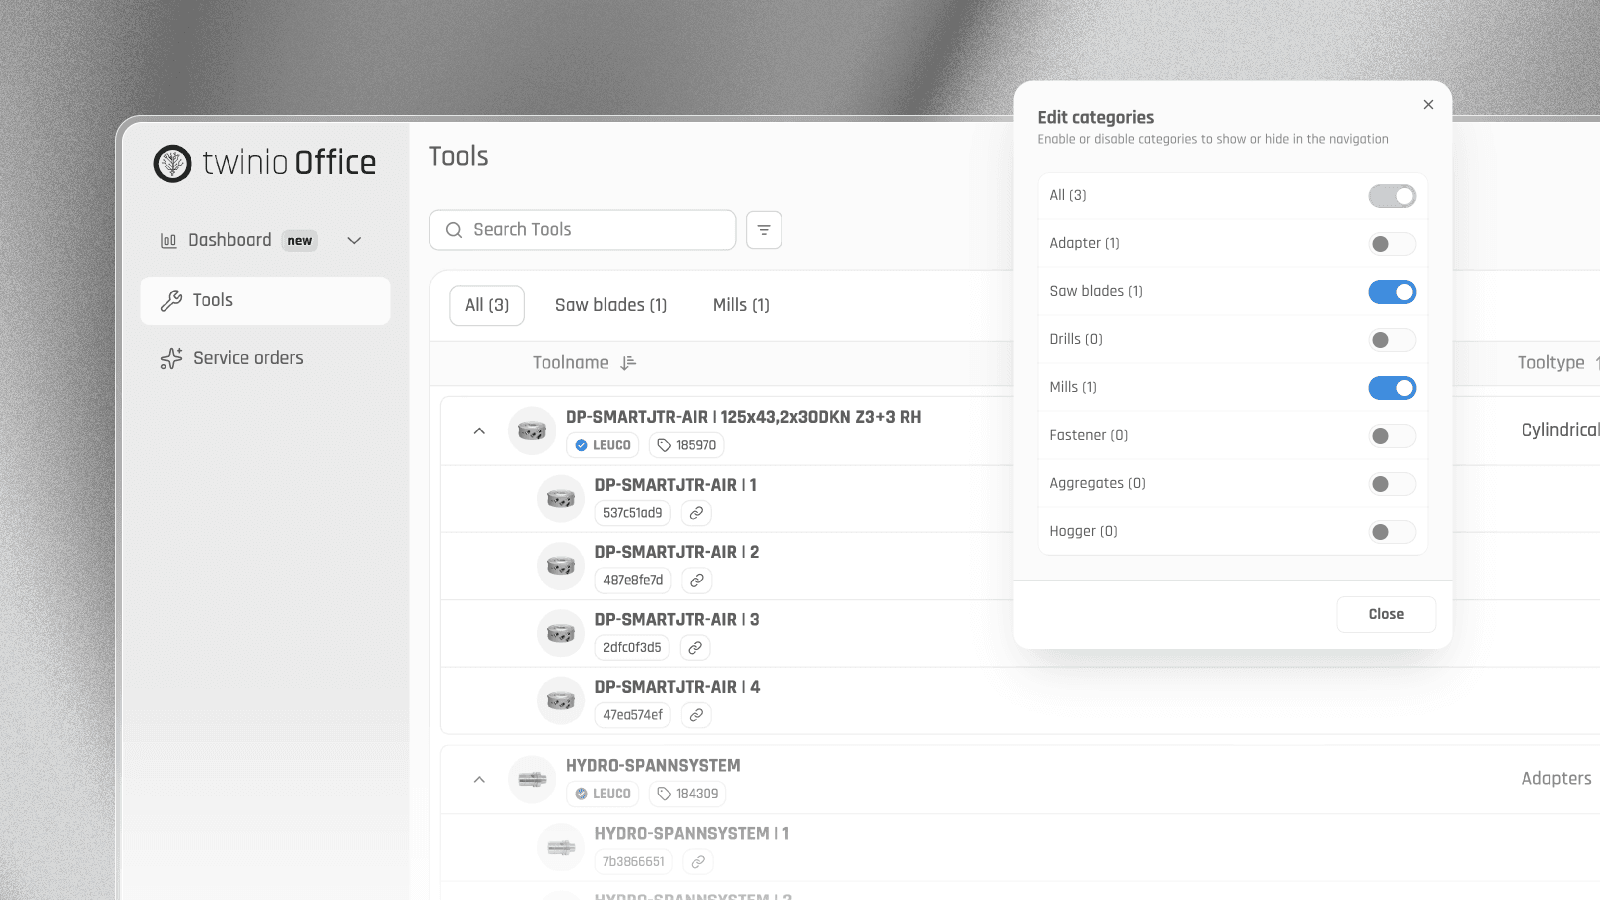Enable the Adapter (1) category switch

tap(1392, 244)
